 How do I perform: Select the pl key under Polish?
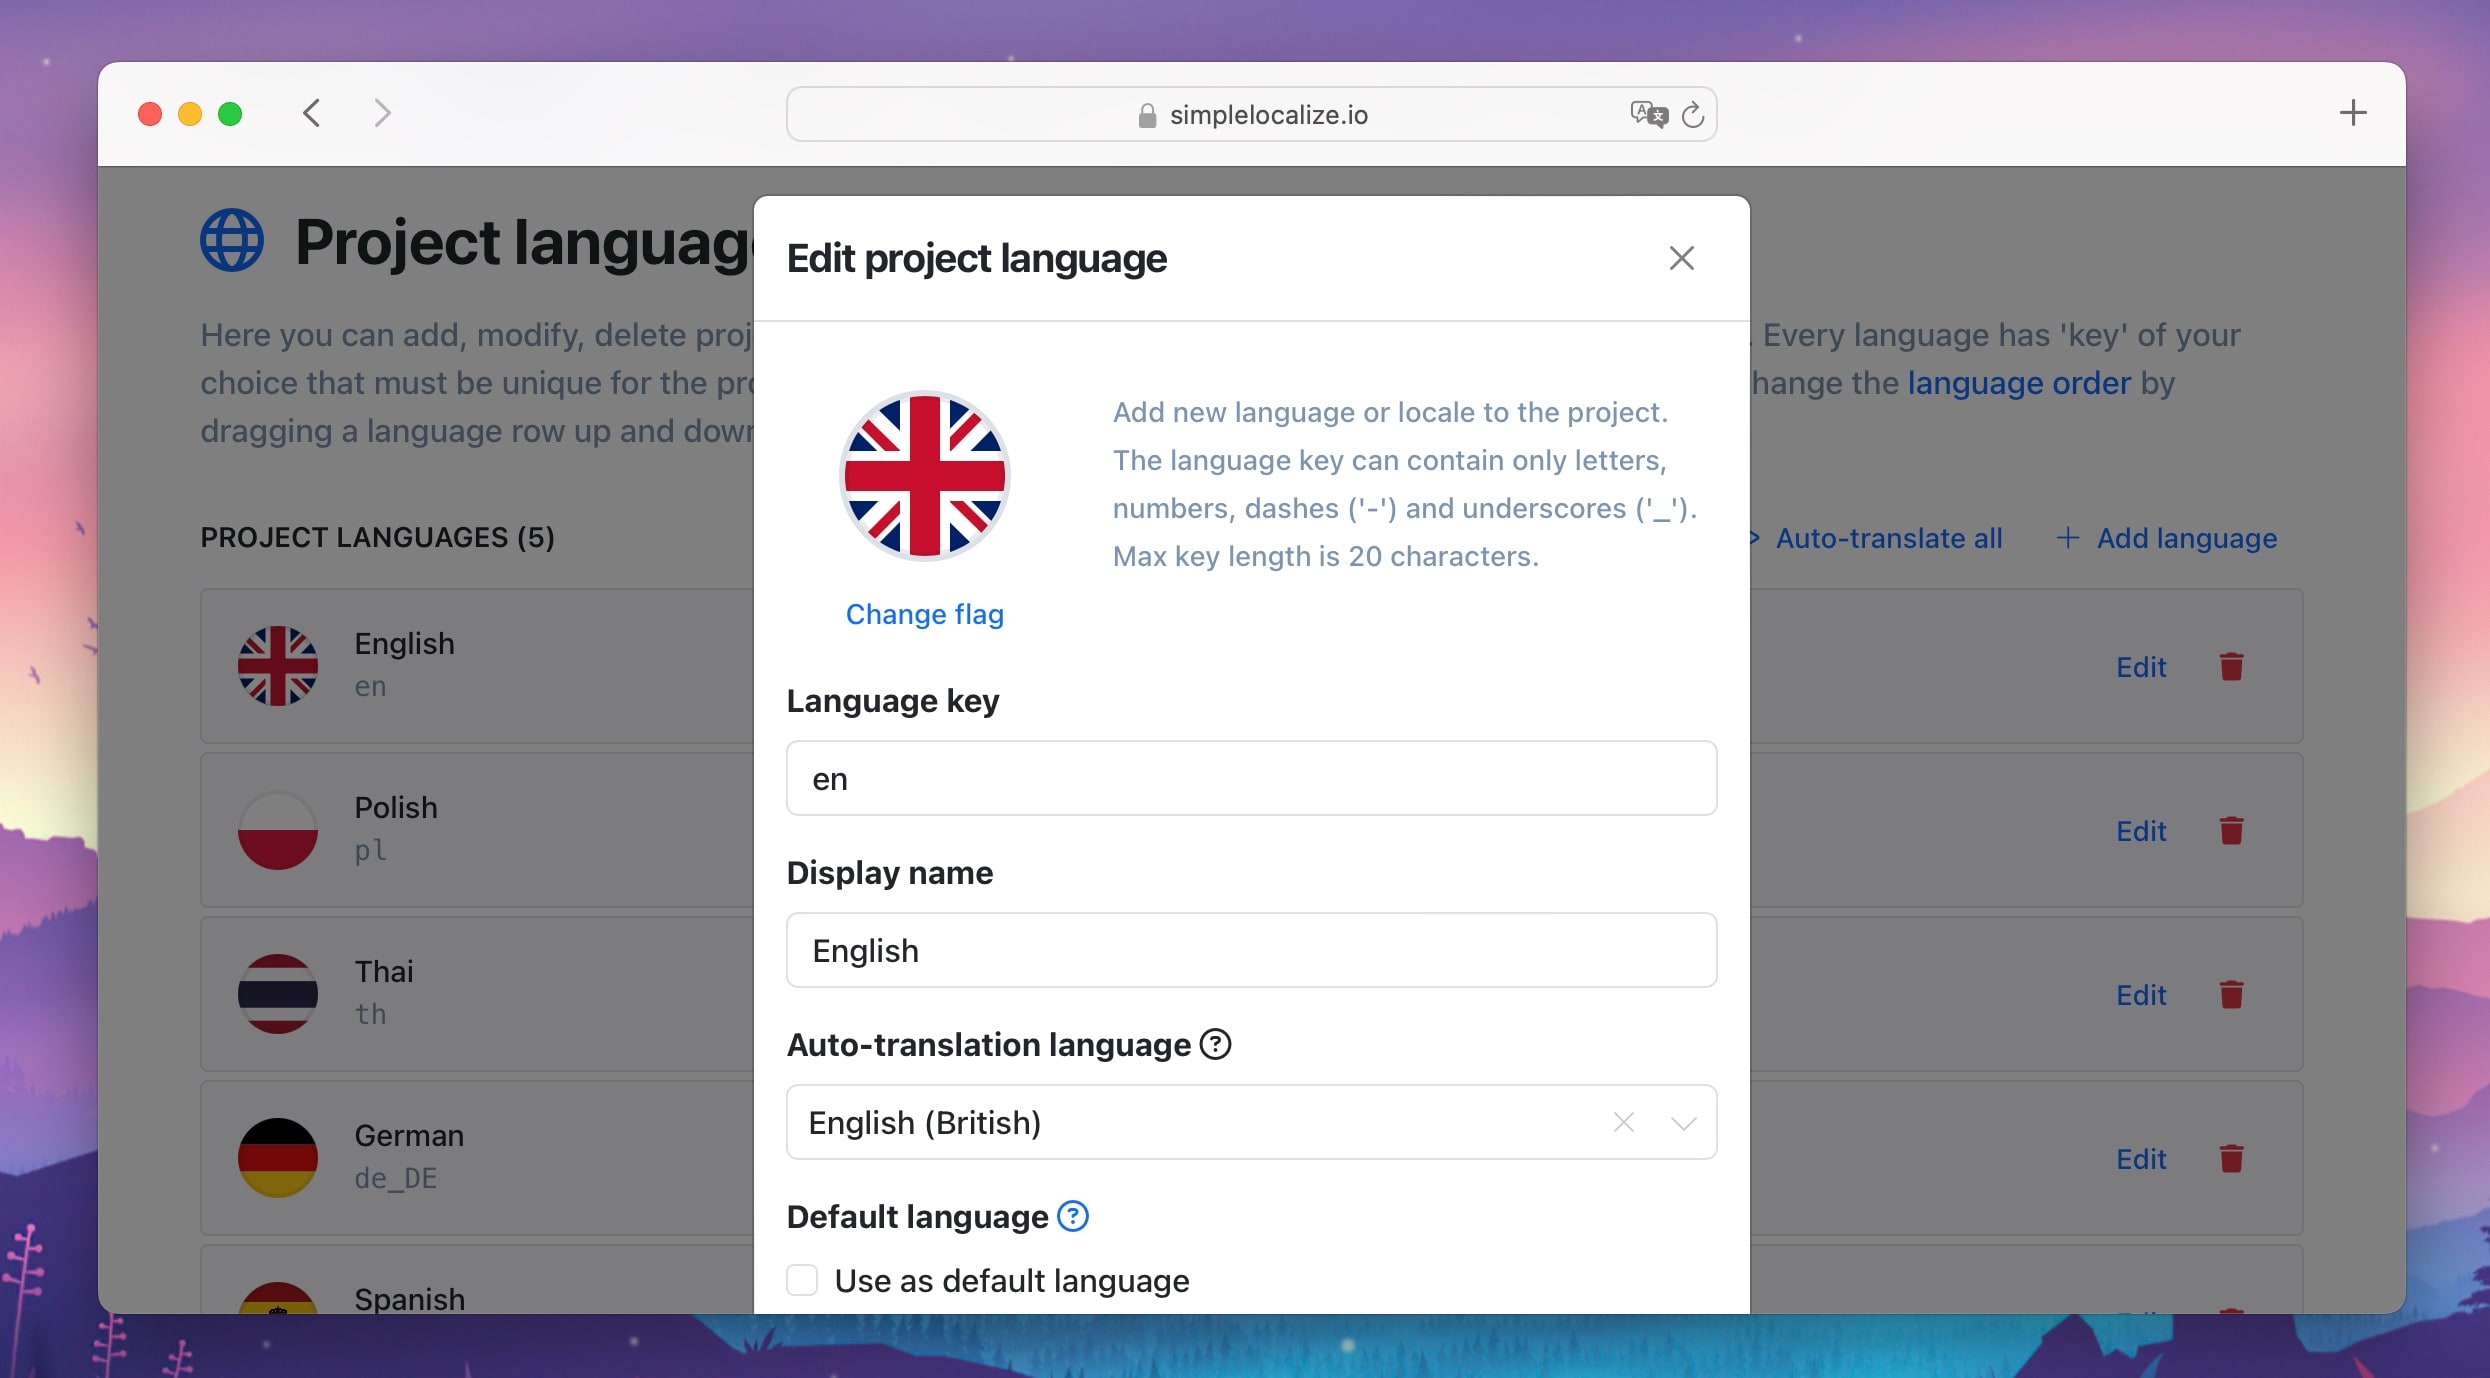point(370,850)
